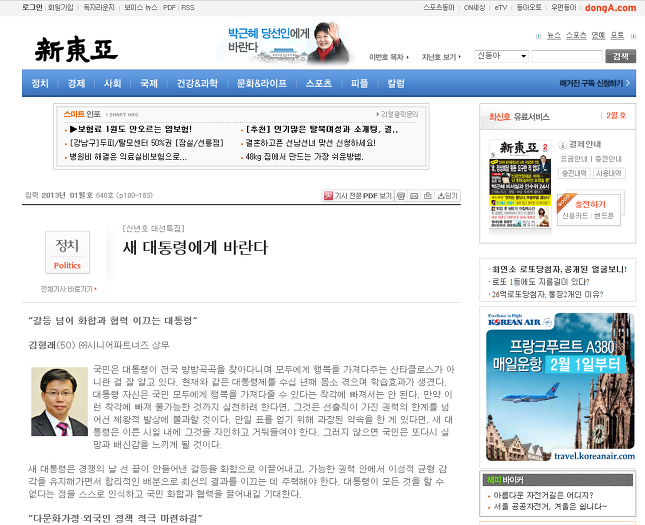
Task: Select the 스포츠 navigation tab
Action: click(319, 84)
